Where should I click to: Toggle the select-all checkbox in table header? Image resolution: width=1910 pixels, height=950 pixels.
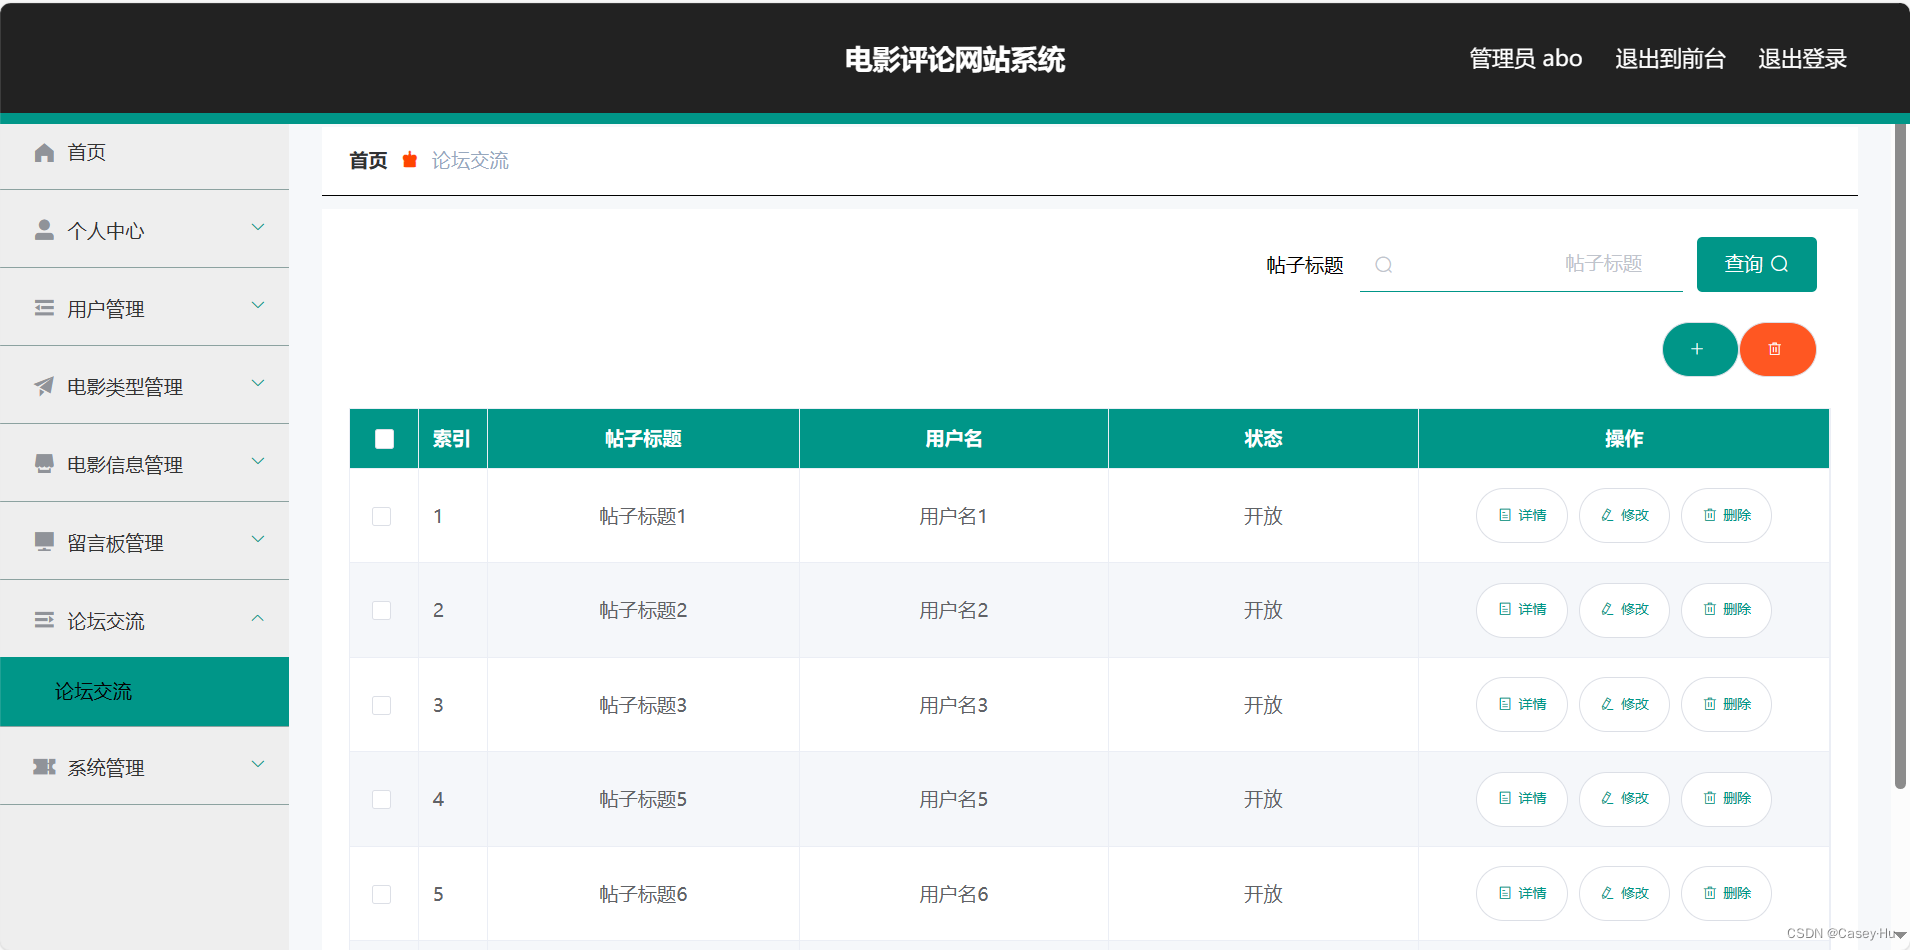pyautogui.click(x=384, y=439)
